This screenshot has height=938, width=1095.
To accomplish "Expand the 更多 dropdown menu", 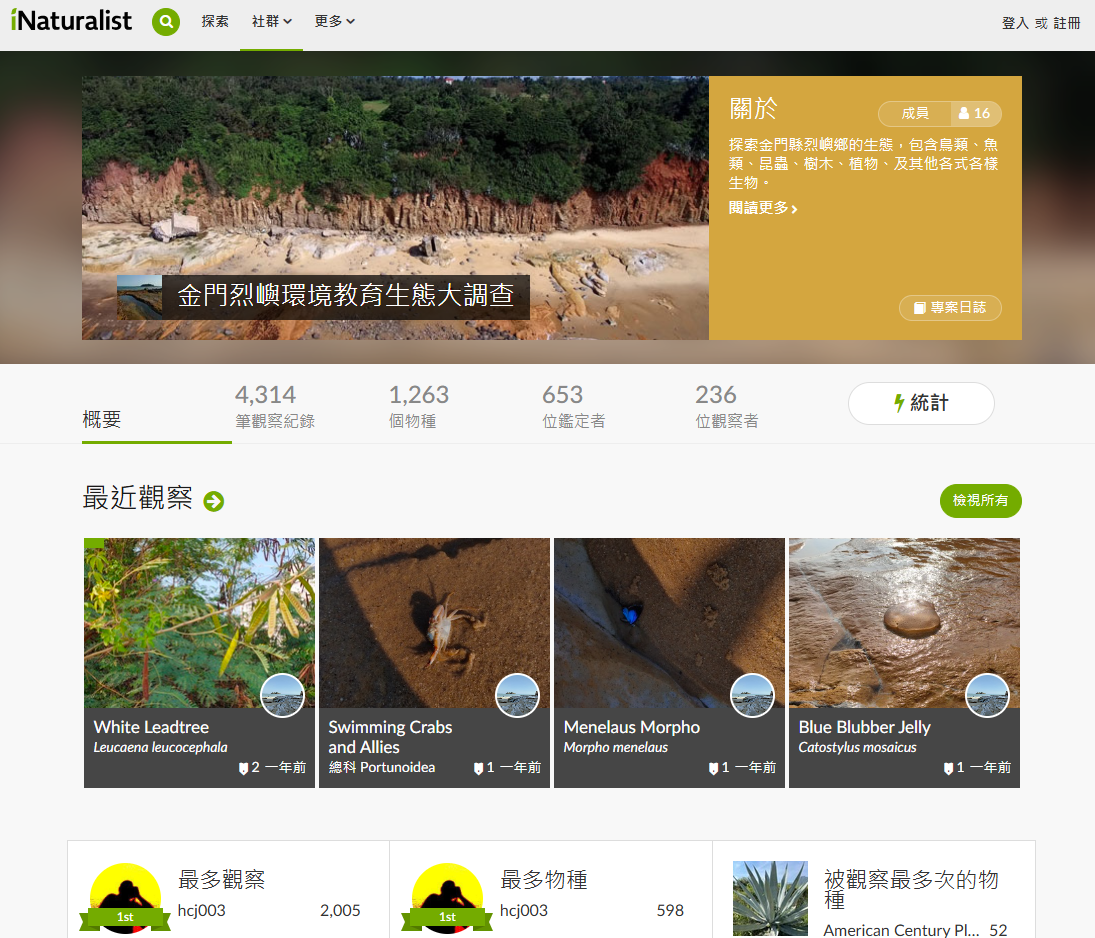I will coord(334,21).
